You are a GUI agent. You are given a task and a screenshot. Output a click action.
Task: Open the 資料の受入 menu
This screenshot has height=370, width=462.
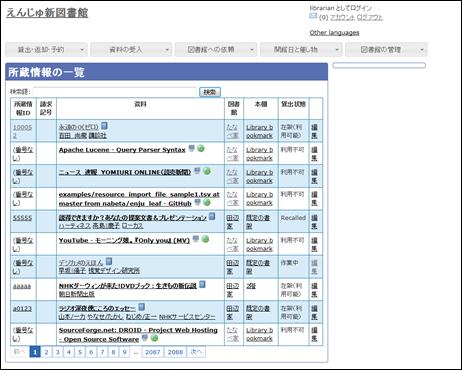click(x=131, y=50)
